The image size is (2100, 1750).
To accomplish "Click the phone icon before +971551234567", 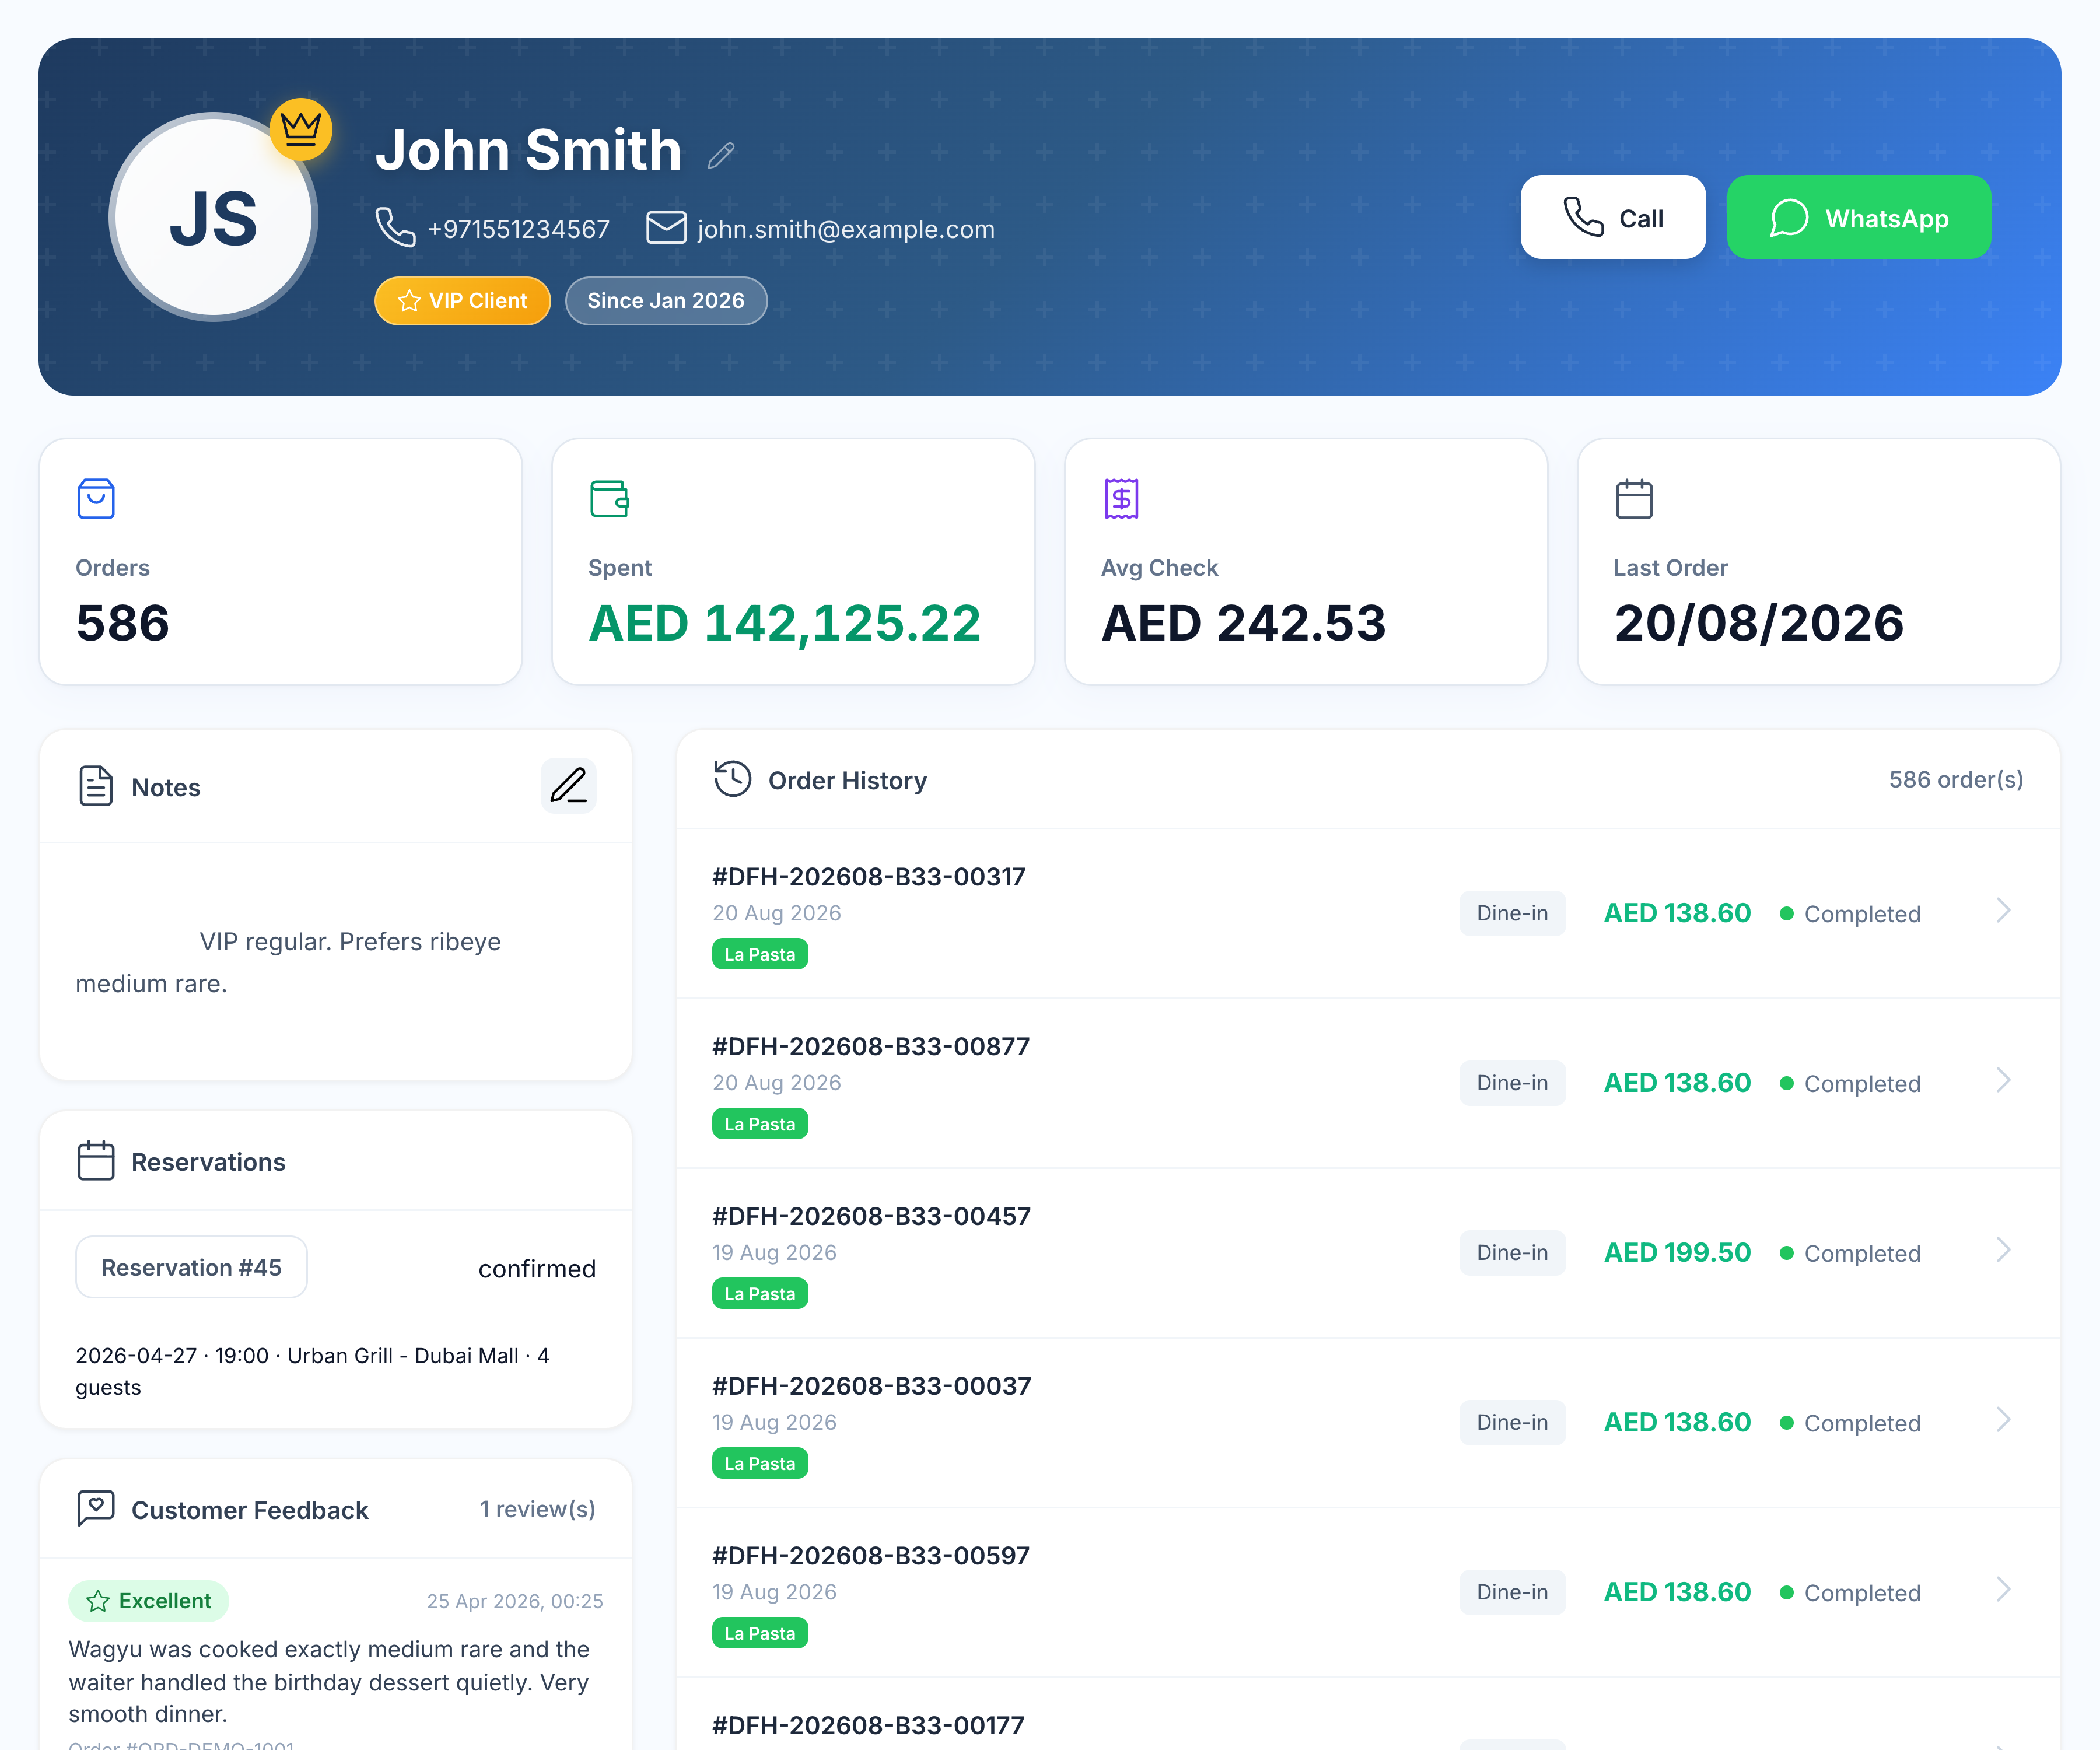I will click(x=395, y=227).
